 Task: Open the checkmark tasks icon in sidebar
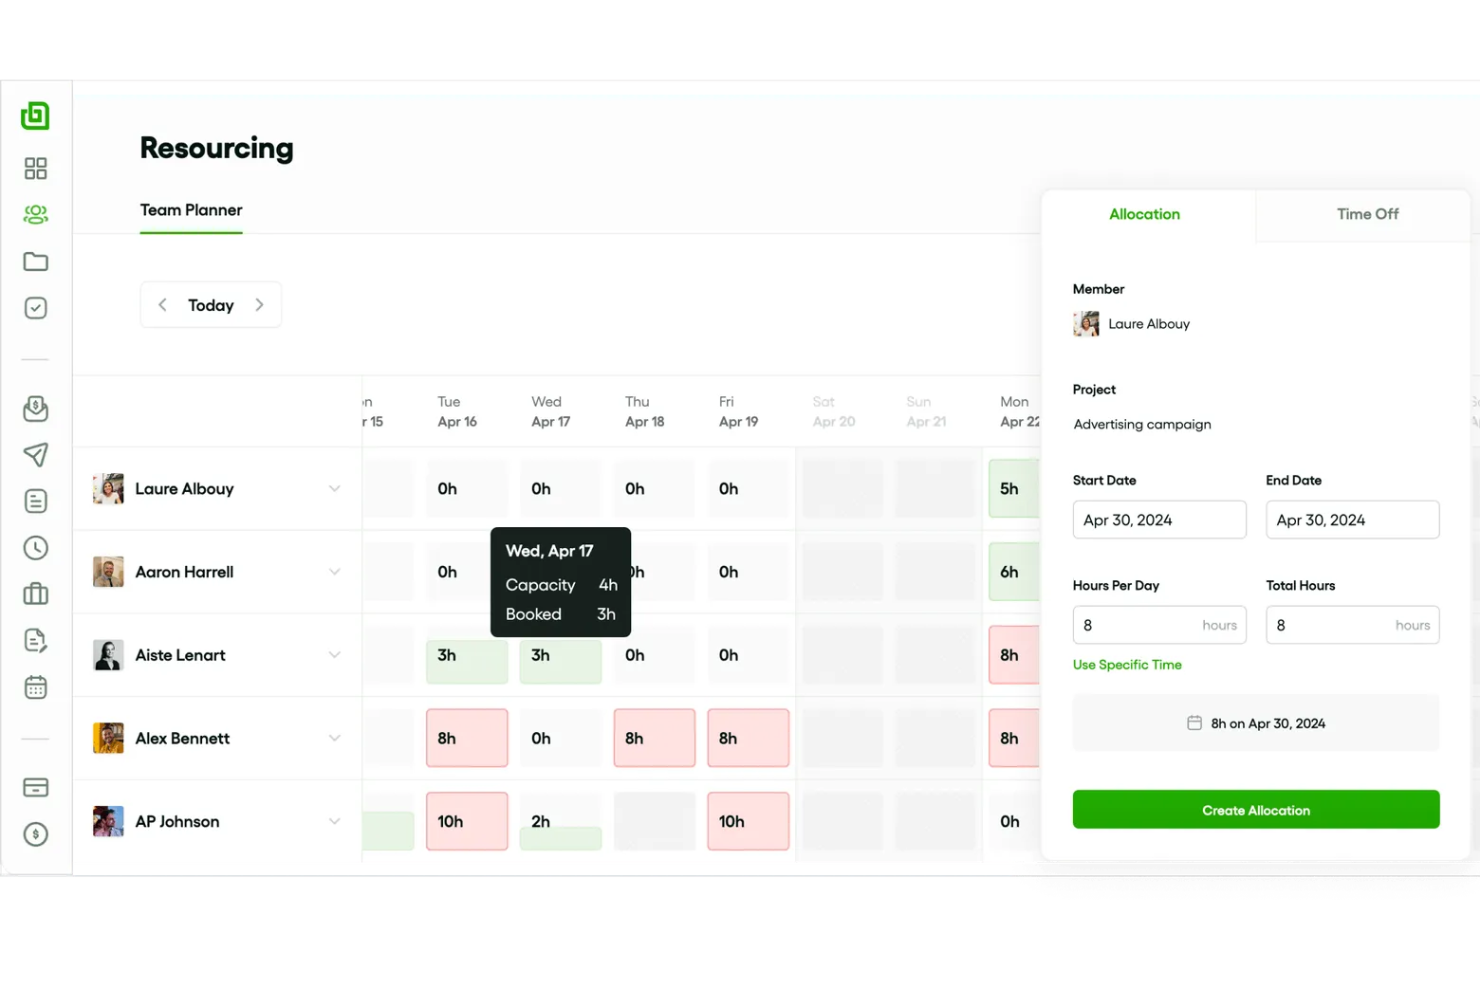click(x=35, y=308)
